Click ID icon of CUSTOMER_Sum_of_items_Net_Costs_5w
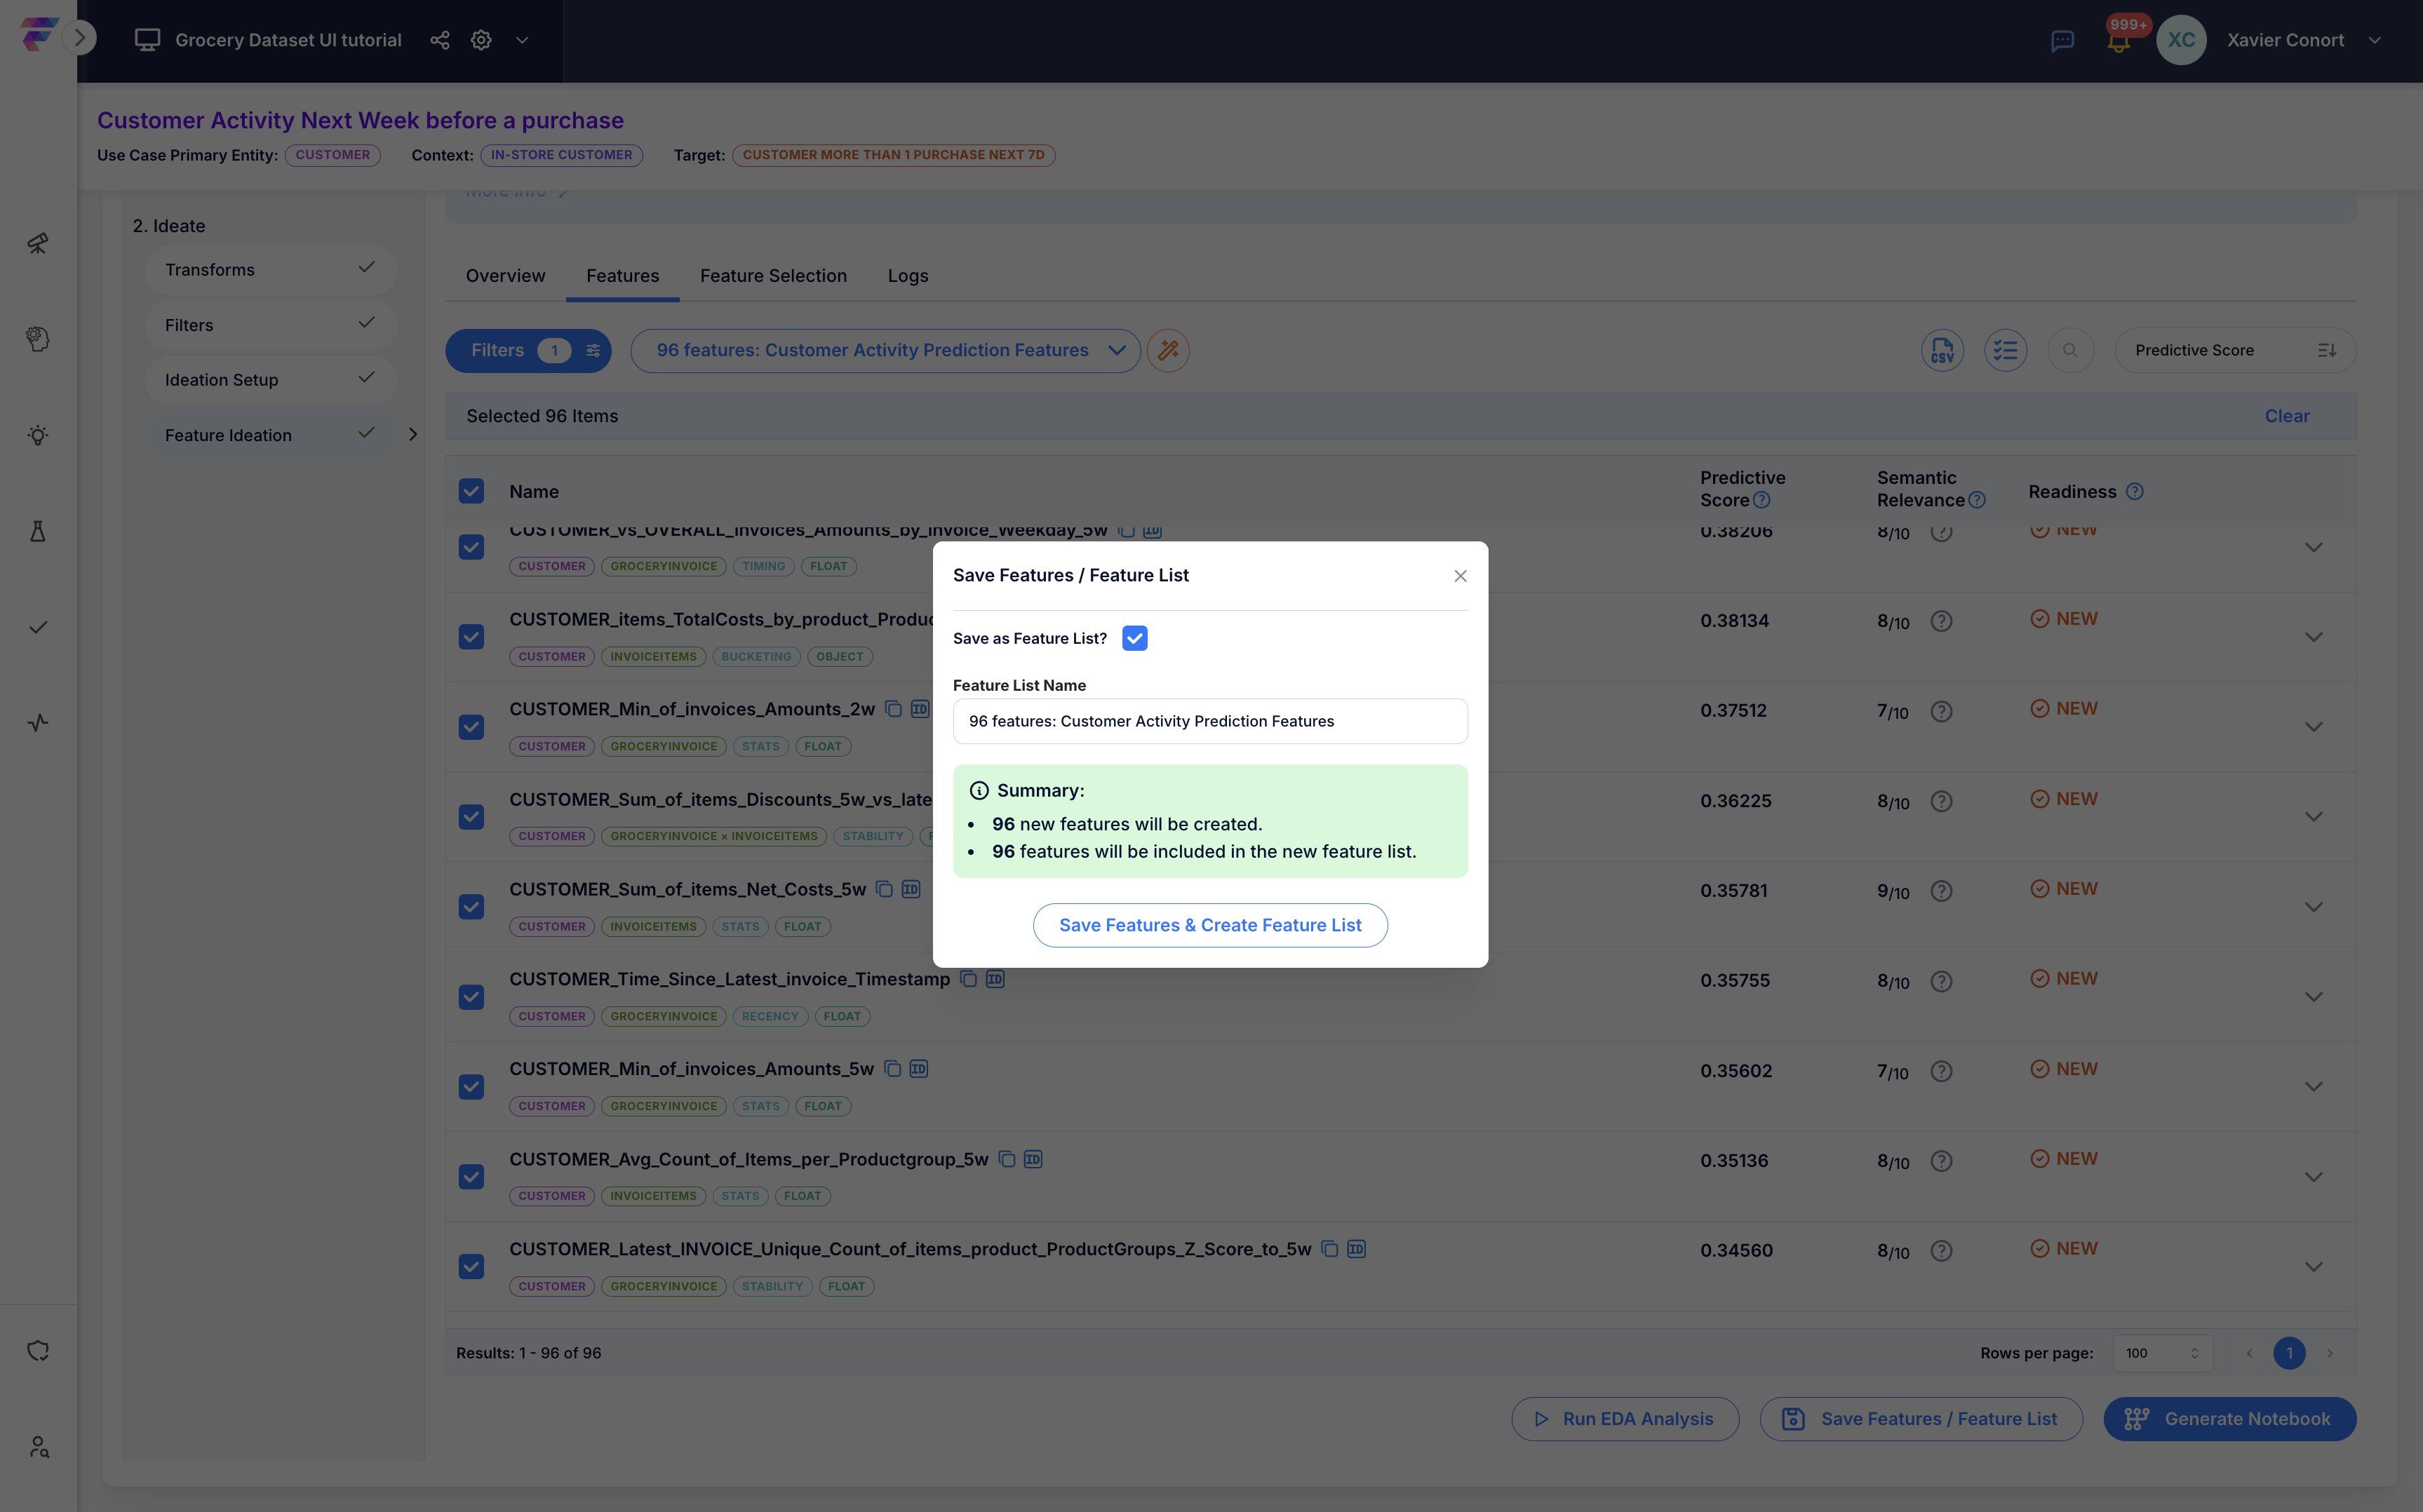 pyautogui.click(x=910, y=889)
